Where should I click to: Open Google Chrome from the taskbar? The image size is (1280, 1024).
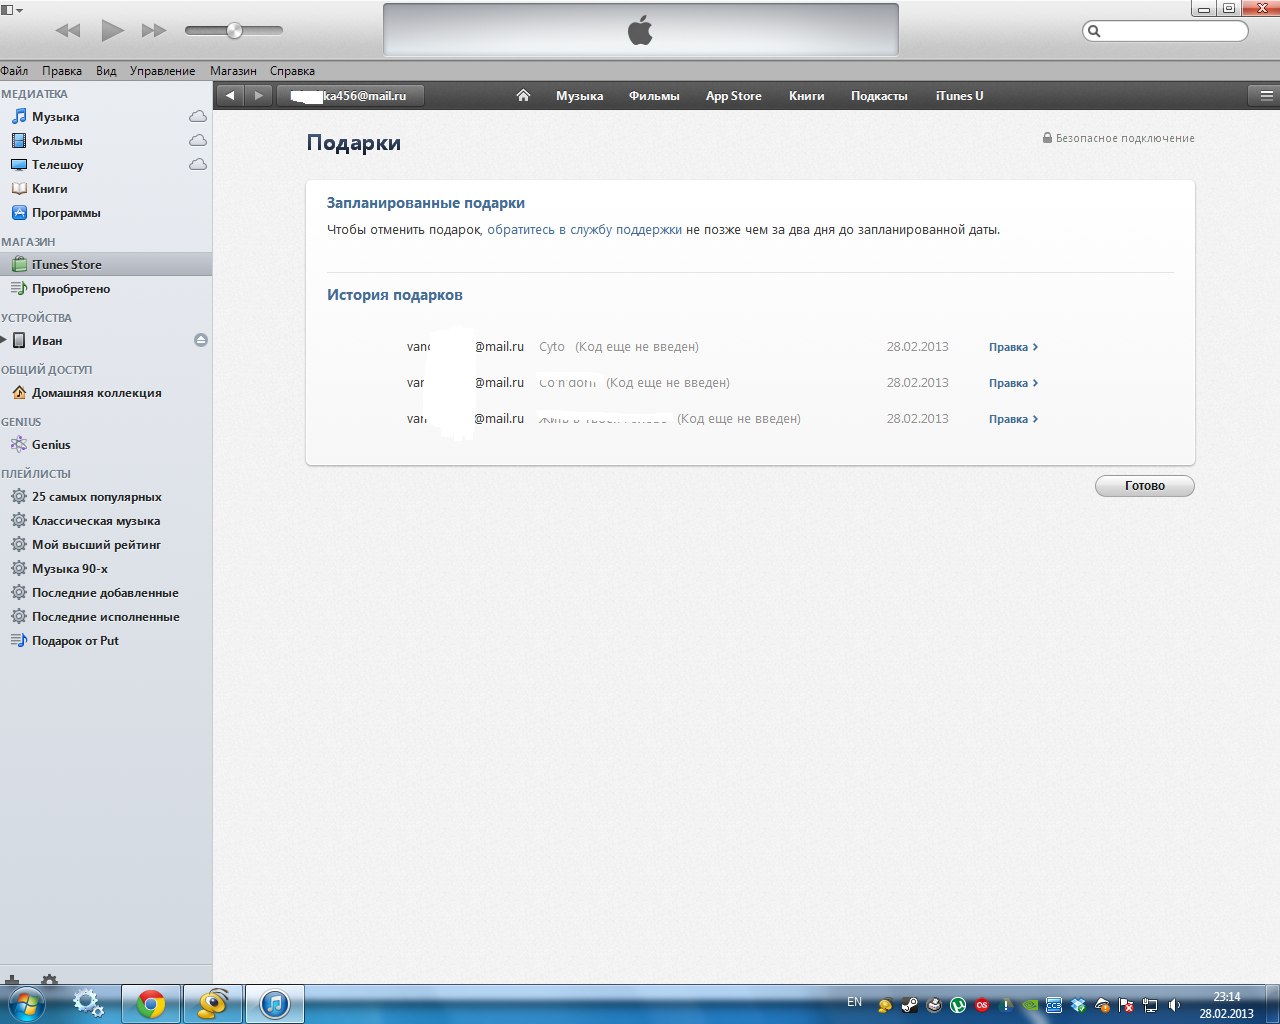point(151,1004)
